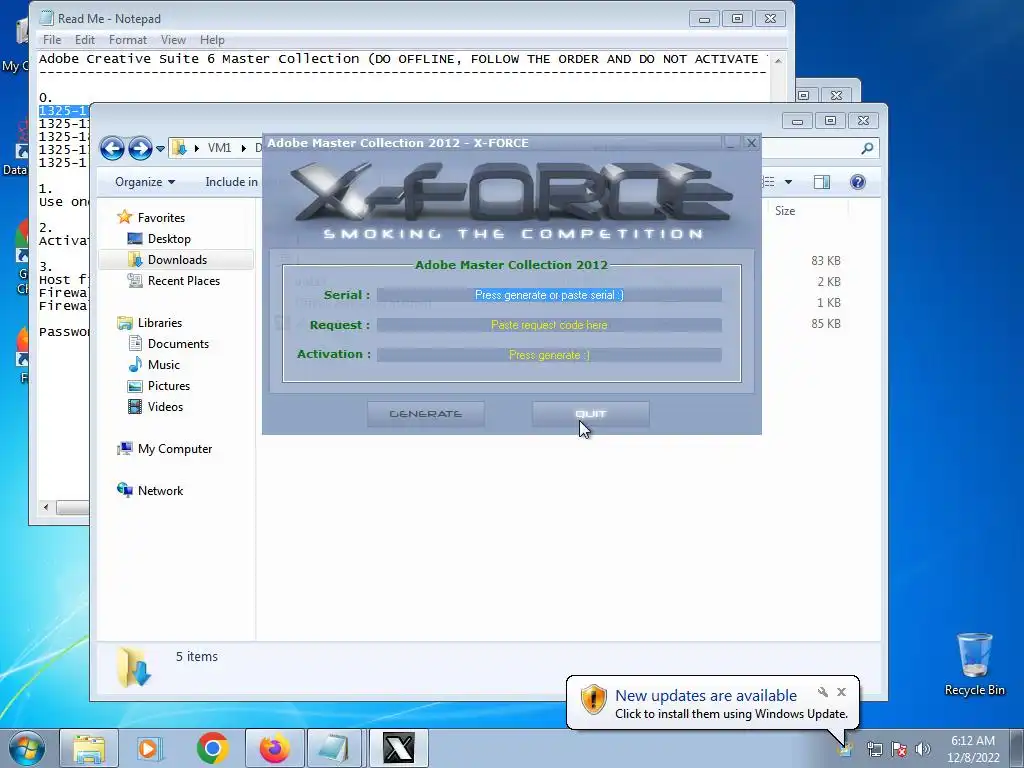
Task: Open the change view dropdown arrow
Action: pyautogui.click(x=788, y=182)
